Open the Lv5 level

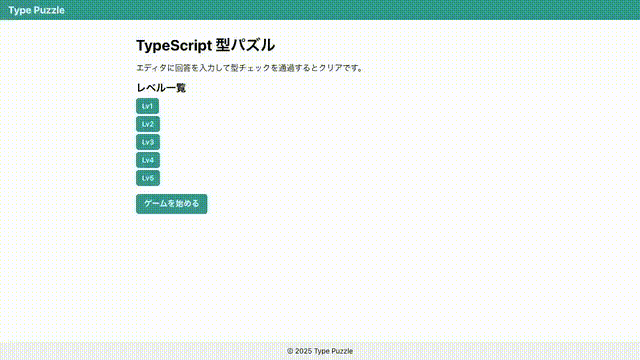[148, 178]
